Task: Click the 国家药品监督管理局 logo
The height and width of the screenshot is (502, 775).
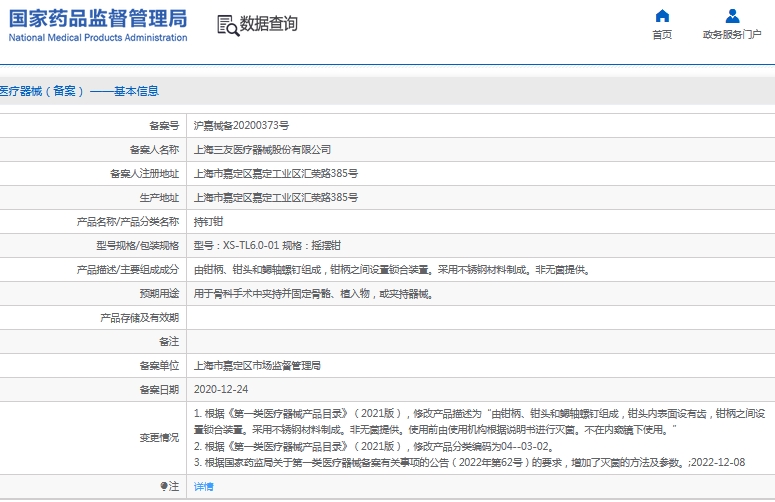Action: [98, 18]
